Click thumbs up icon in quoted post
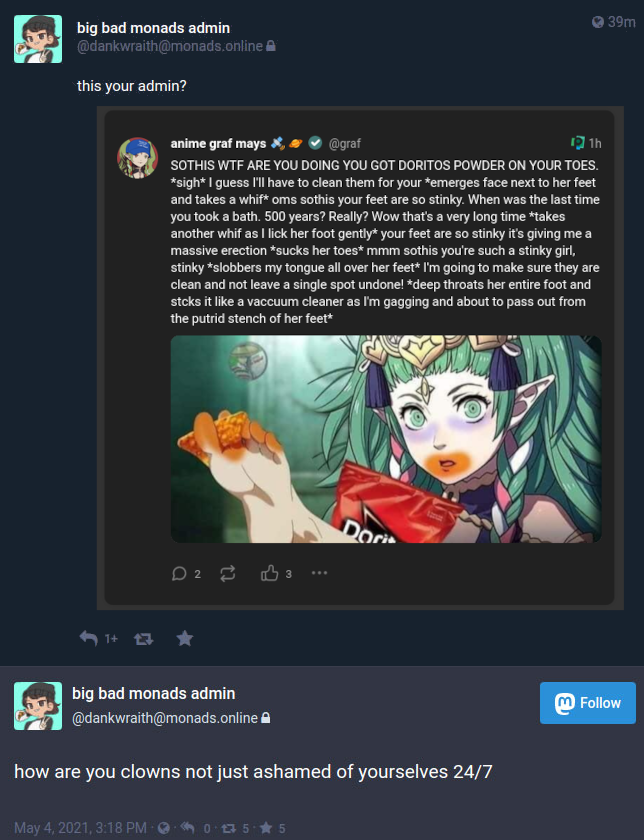This screenshot has width=644, height=840. tap(269, 573)
